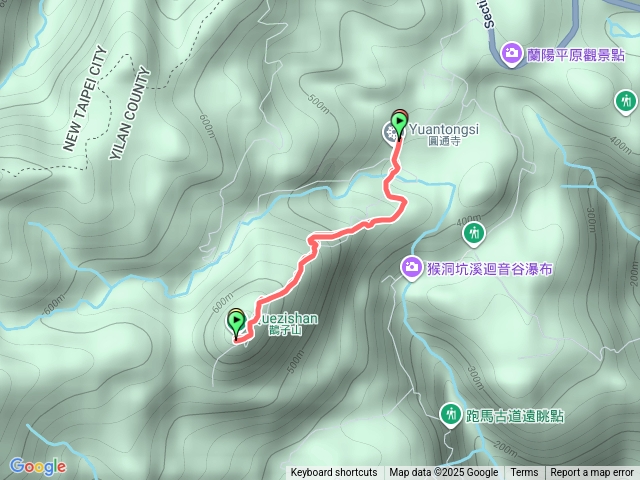This screenshot has width=640, height=480.
Task: Click the 跑馬古道遠眺點 hiking pin
Action: point(451,415)
